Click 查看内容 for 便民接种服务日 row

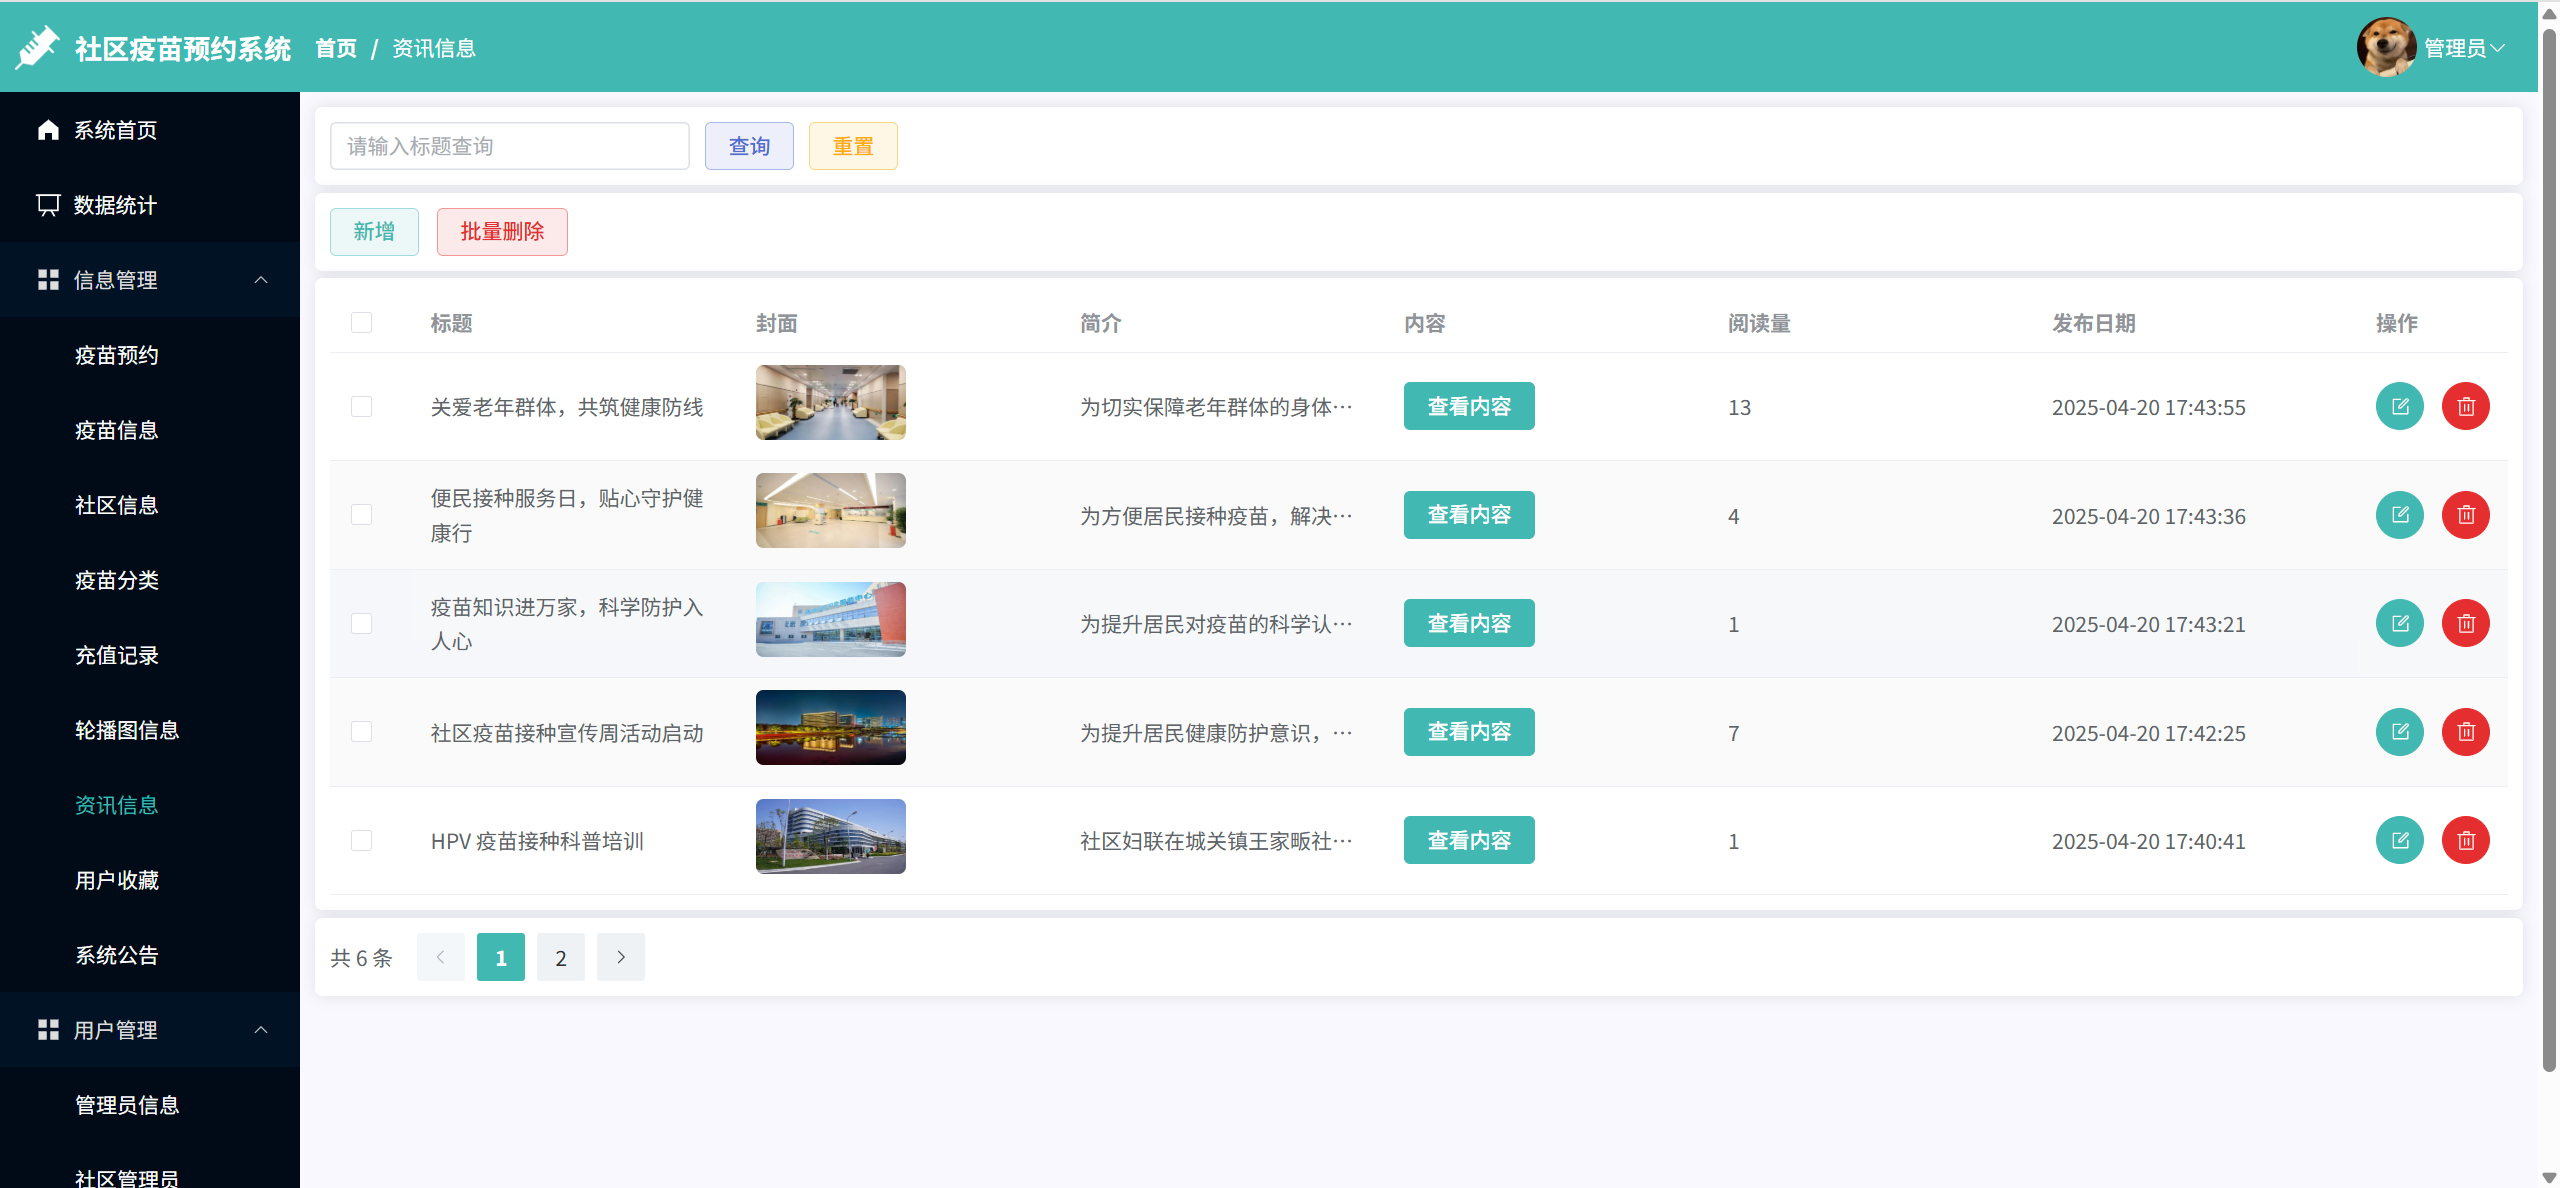point(1468,515)
